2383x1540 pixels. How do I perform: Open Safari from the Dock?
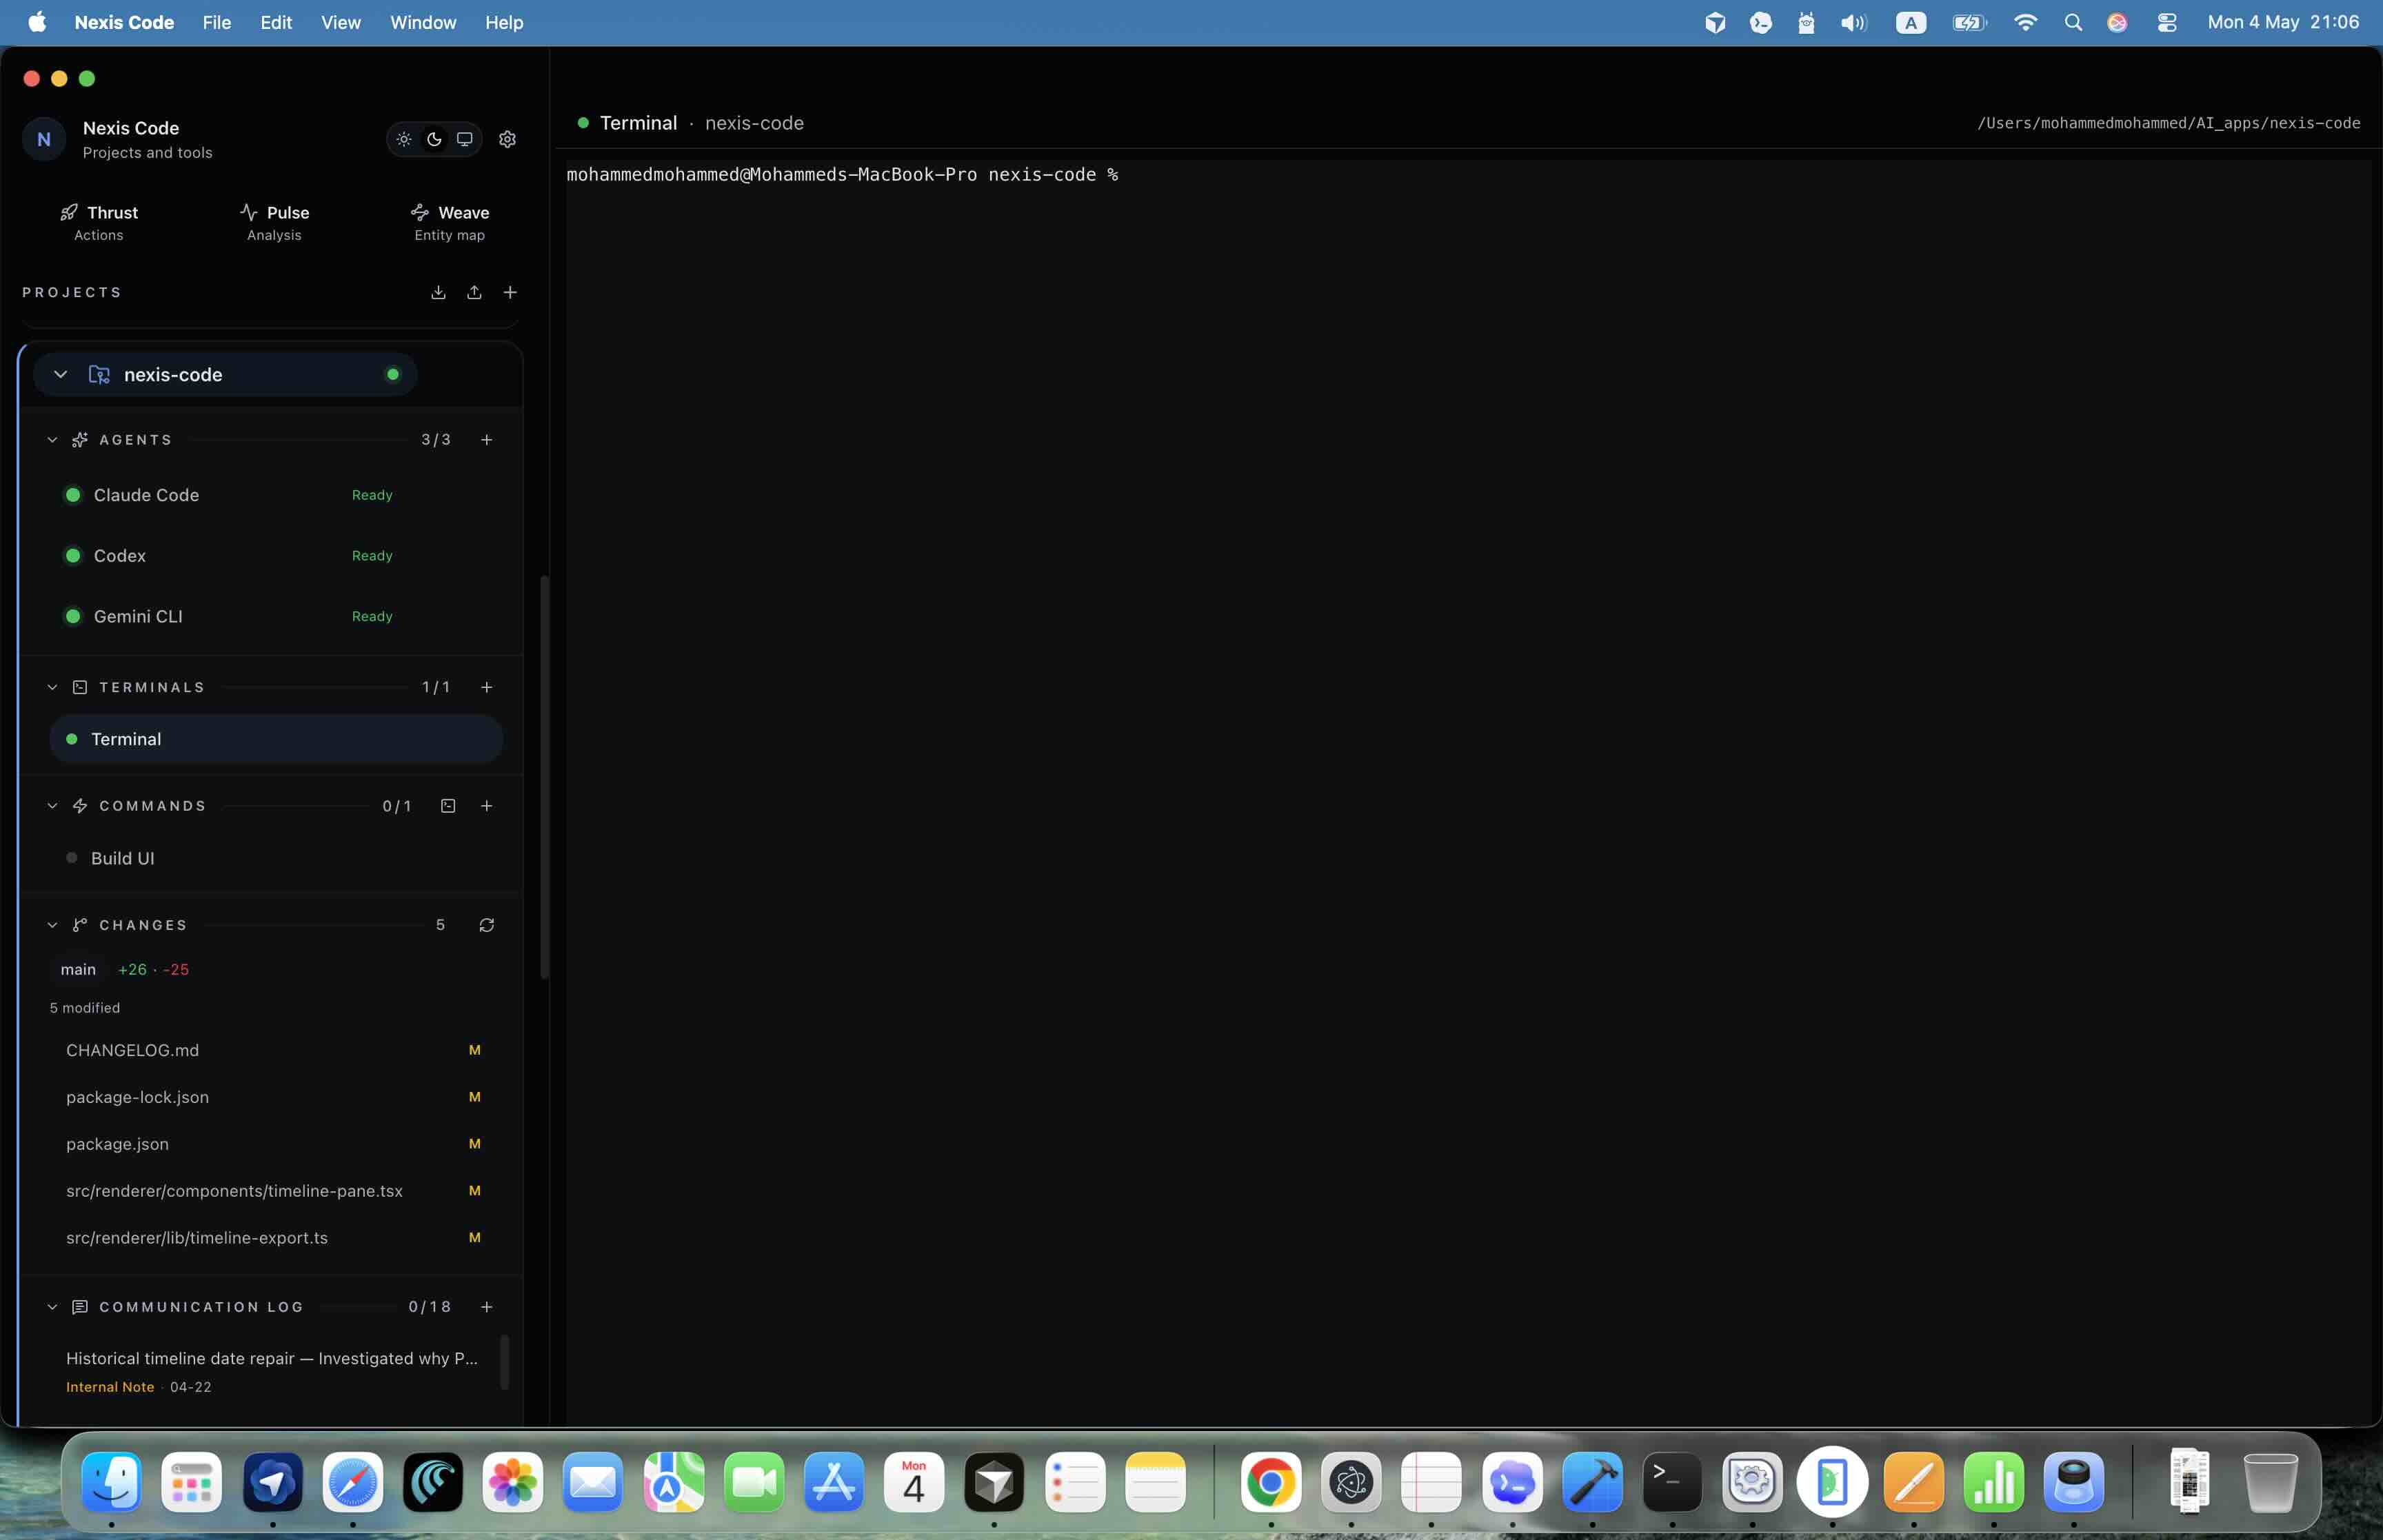[352, 1482]
